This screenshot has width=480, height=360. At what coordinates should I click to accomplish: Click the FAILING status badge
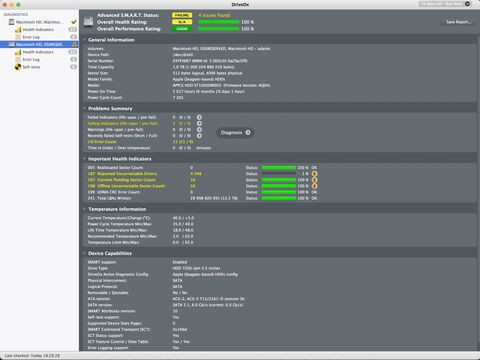pos(182,15)
